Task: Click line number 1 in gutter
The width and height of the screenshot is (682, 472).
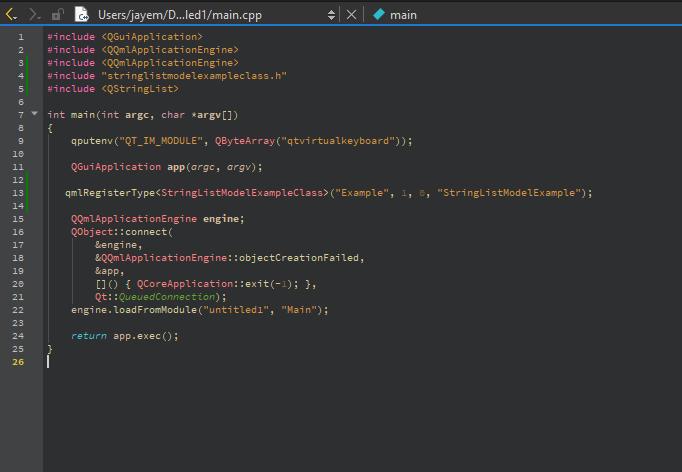Action: click(21, 37)
